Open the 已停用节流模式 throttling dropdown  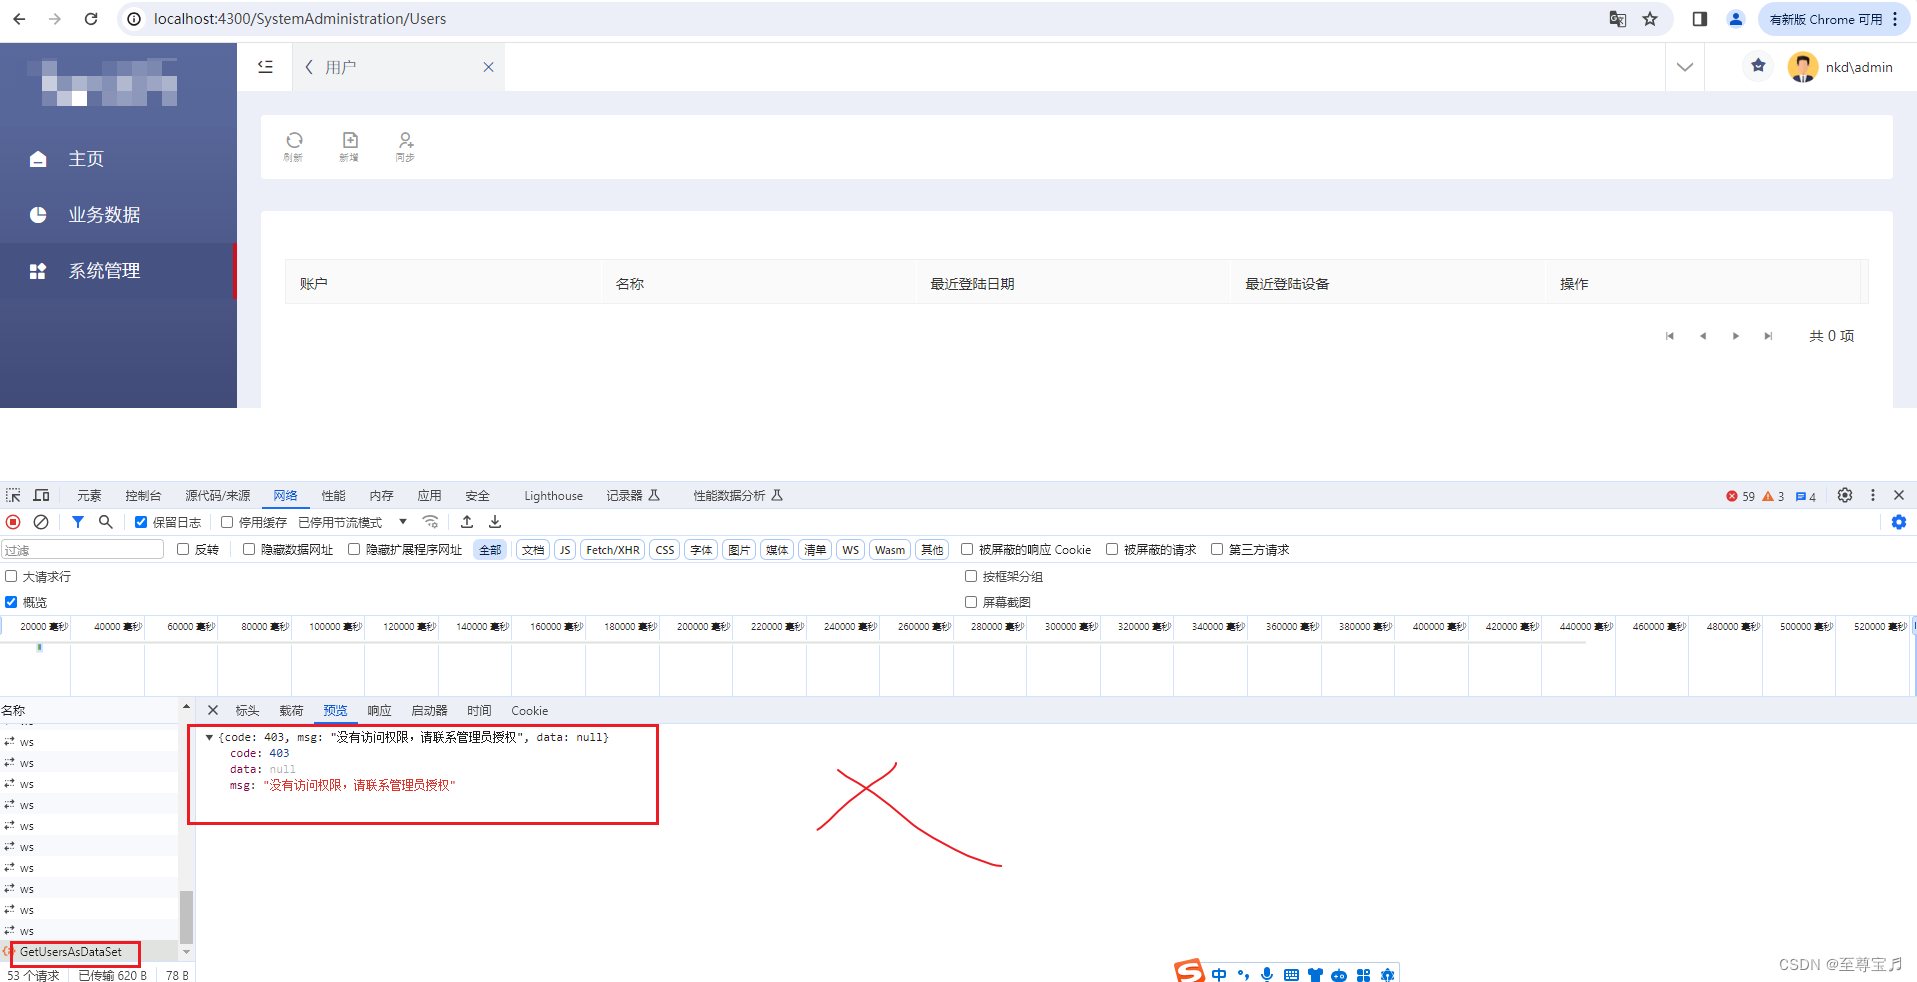pyautogui.click(x=403, y=521)
